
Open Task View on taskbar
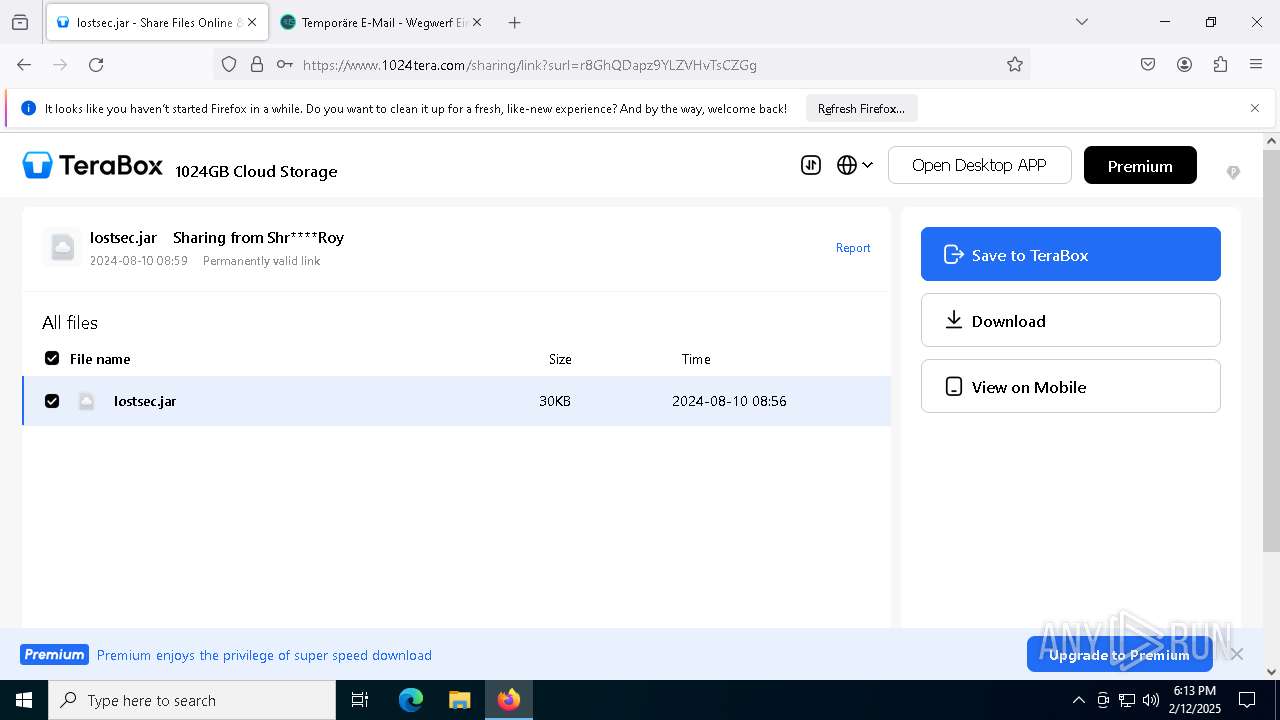coord(360,700)
